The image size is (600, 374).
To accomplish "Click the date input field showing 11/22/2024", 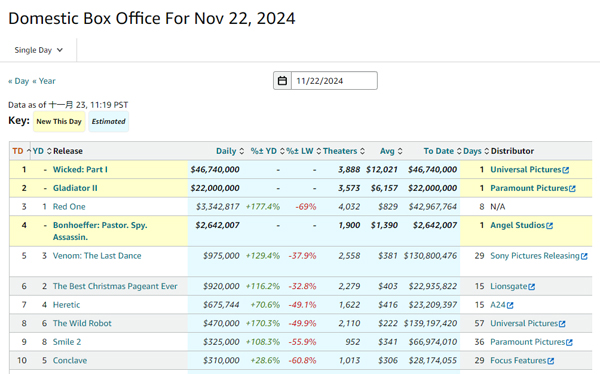I will (334, 81).
